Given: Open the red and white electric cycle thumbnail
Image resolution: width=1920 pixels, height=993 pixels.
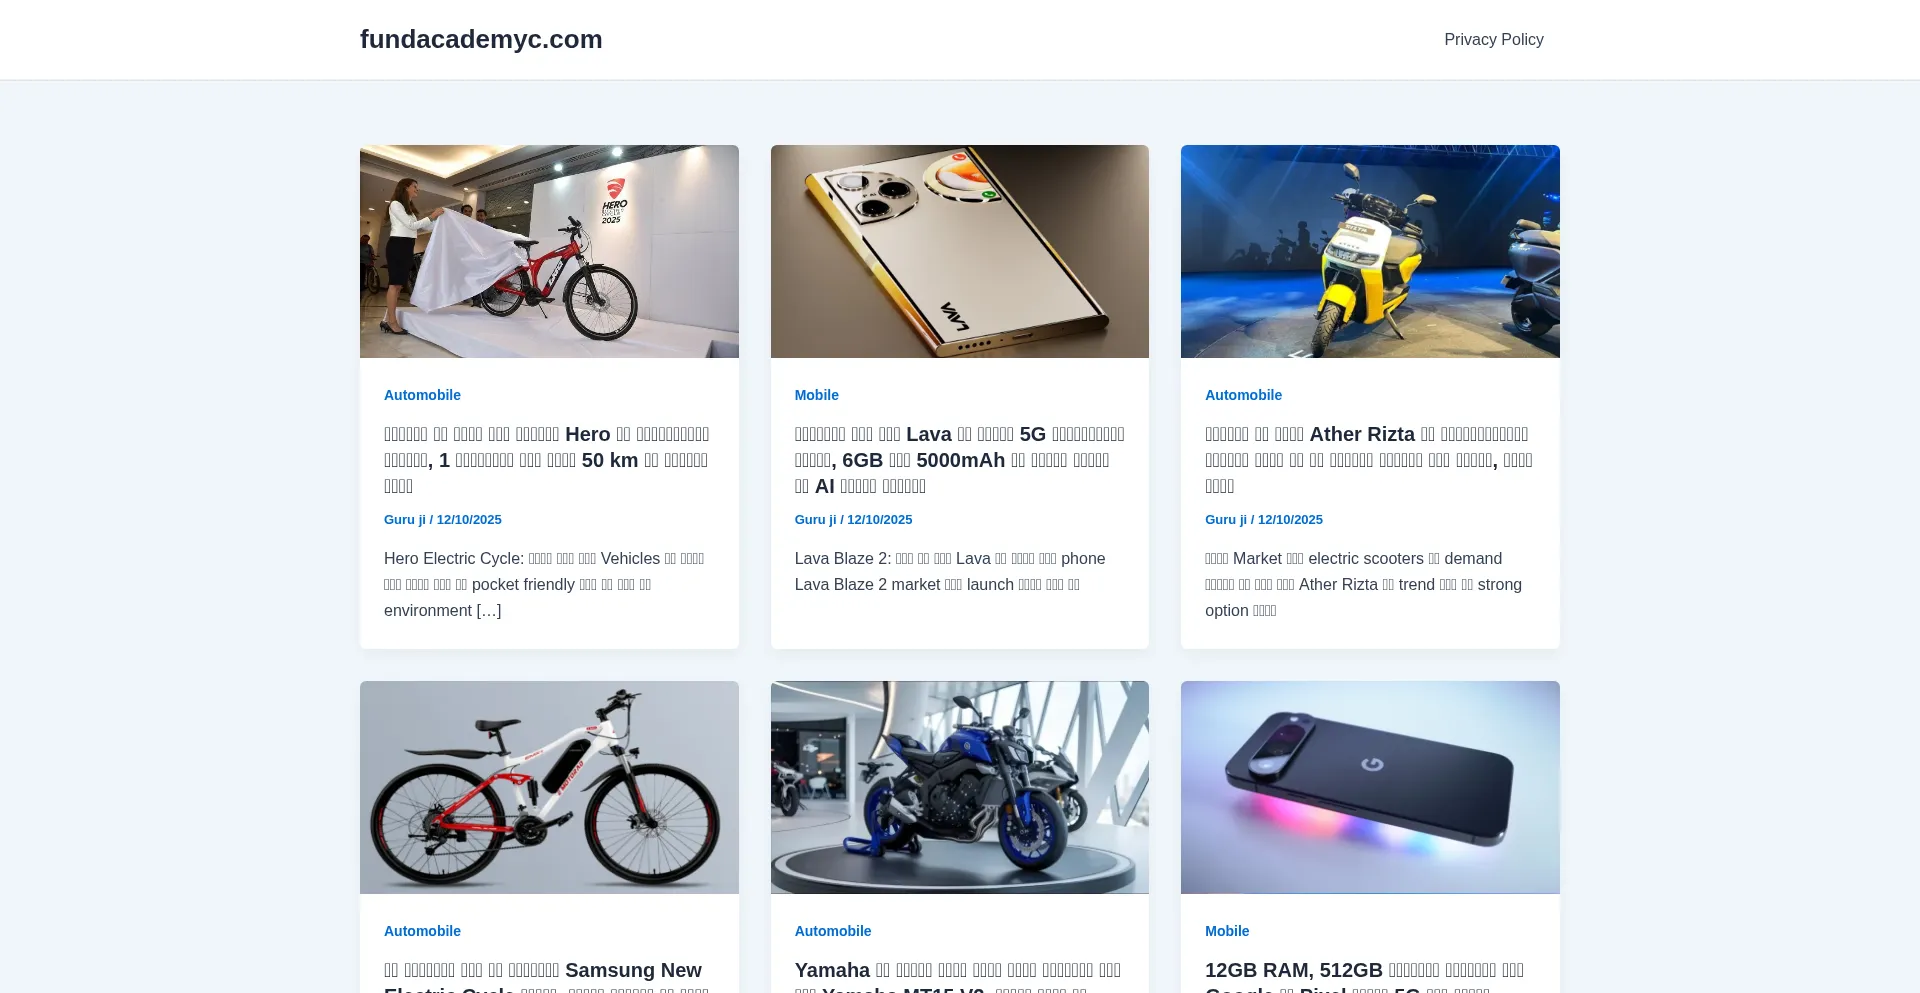Looking at the screenshot, I should tap(549, 787).
